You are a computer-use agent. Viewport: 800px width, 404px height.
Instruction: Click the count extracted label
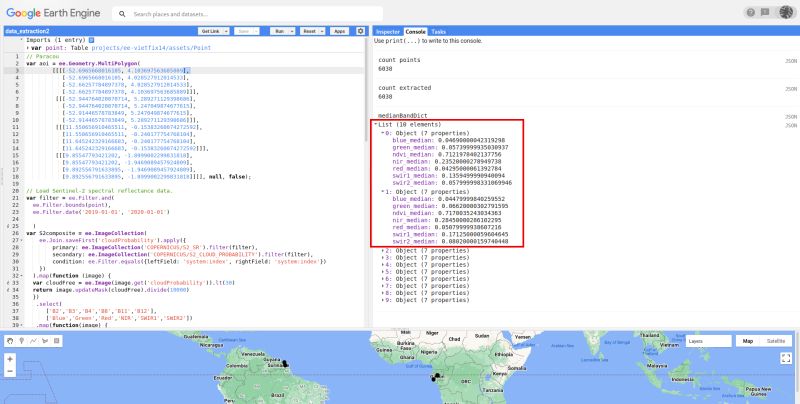(405, 88)
